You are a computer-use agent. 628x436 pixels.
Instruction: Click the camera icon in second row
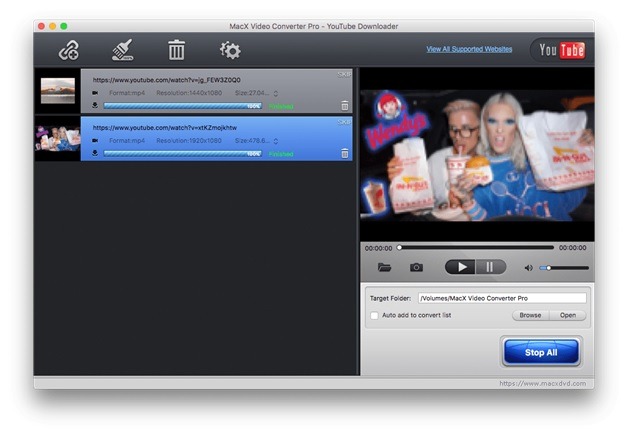[95, 141]
